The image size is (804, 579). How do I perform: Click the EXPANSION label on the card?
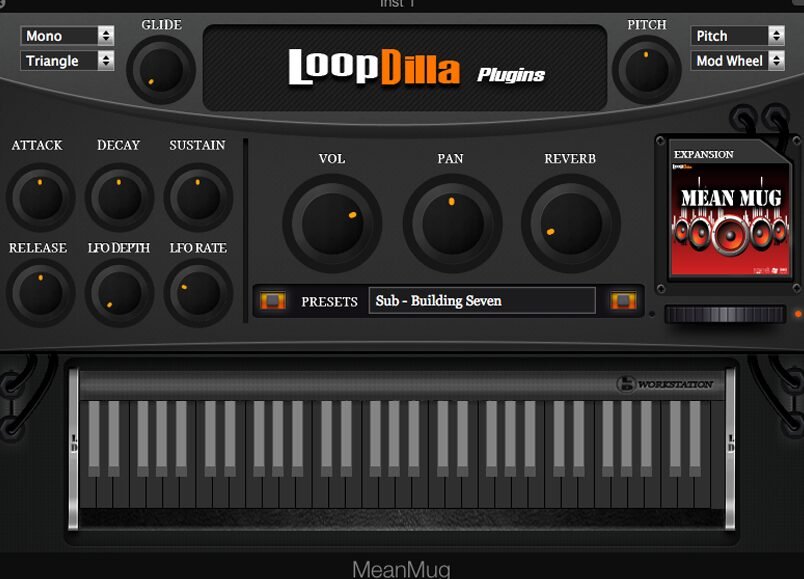[x=704, y=154]
